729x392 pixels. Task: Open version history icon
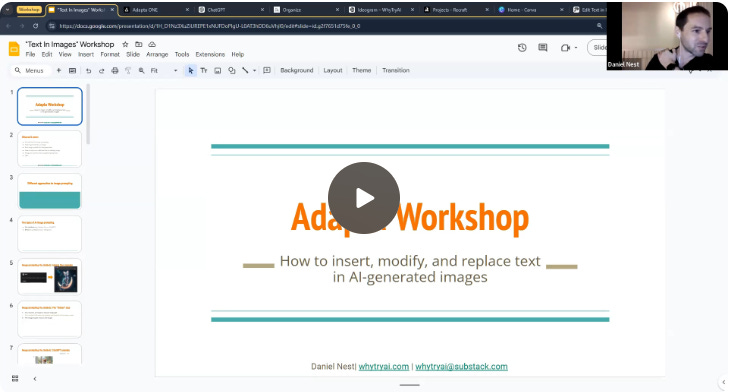522,47
